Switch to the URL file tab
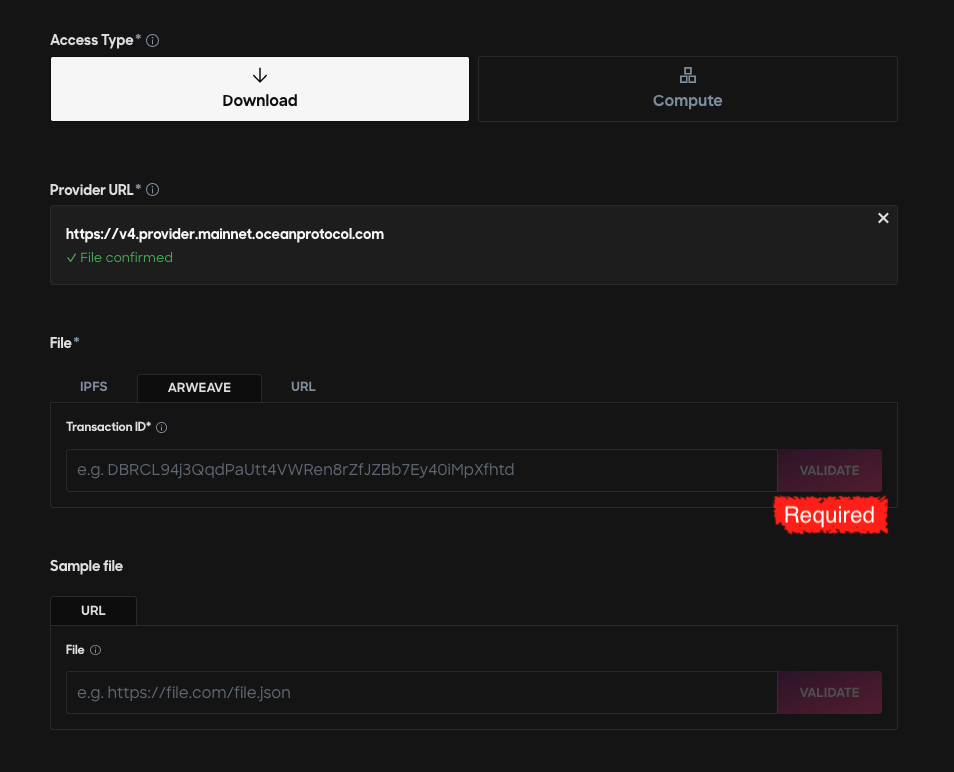 pyautogui.click(x=303, y=387)
